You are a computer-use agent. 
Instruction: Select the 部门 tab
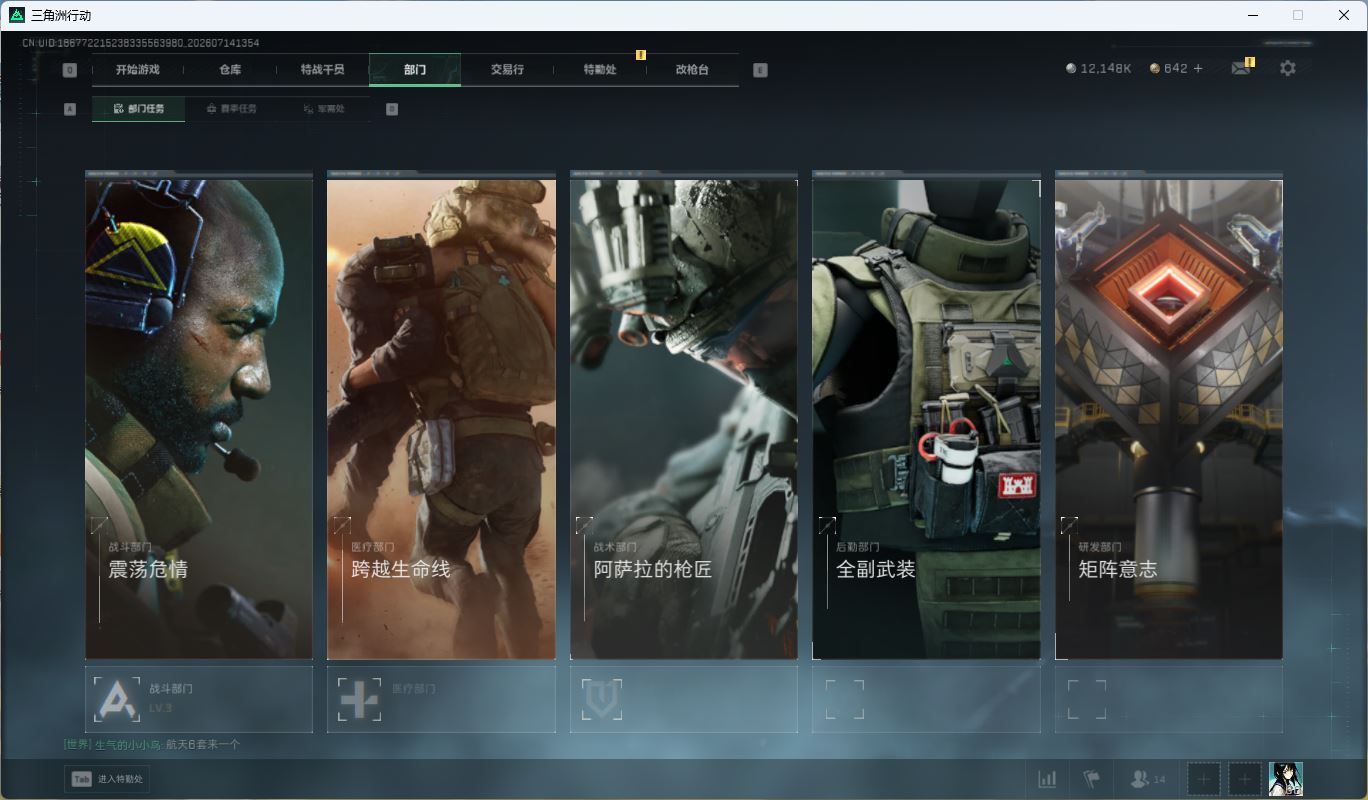pos(415,70)
